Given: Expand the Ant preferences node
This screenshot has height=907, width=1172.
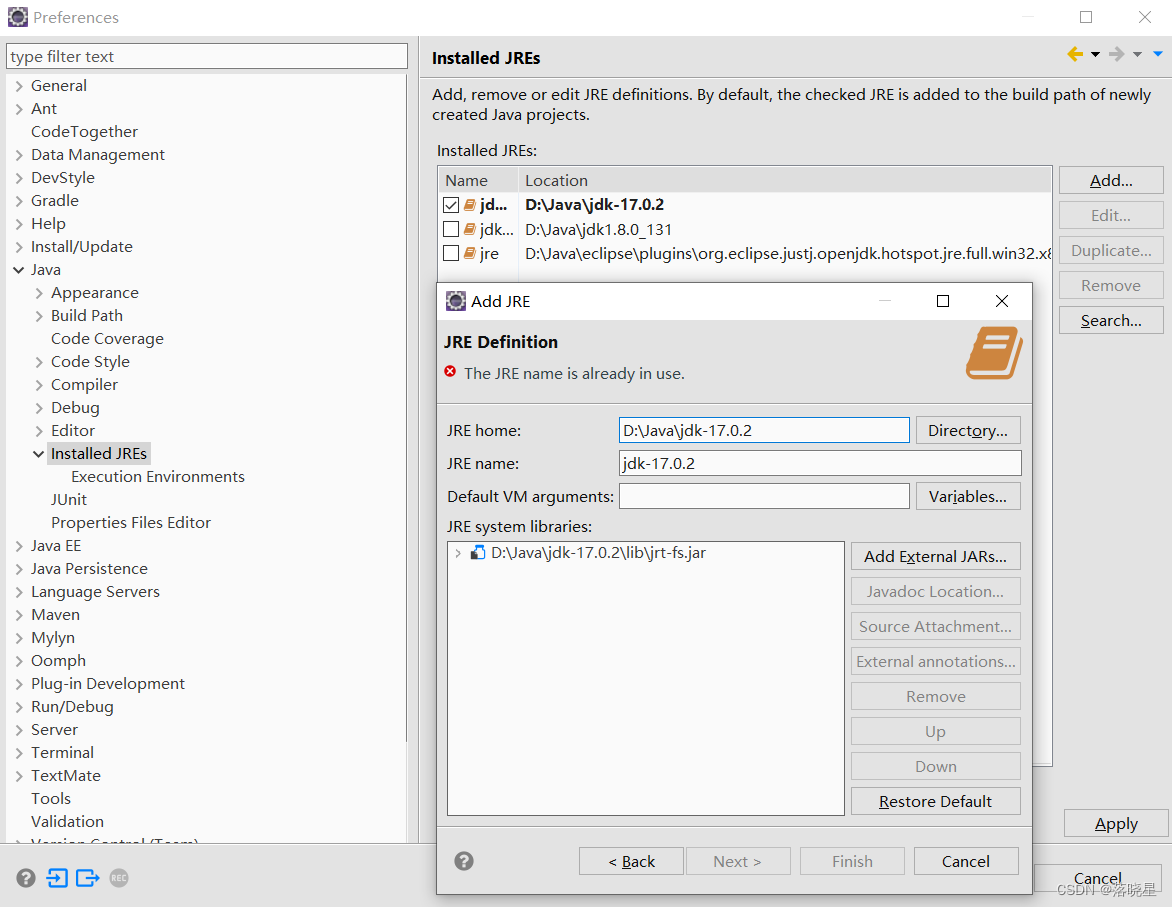Looking at the screenshot, I should [x=19, y=109].
